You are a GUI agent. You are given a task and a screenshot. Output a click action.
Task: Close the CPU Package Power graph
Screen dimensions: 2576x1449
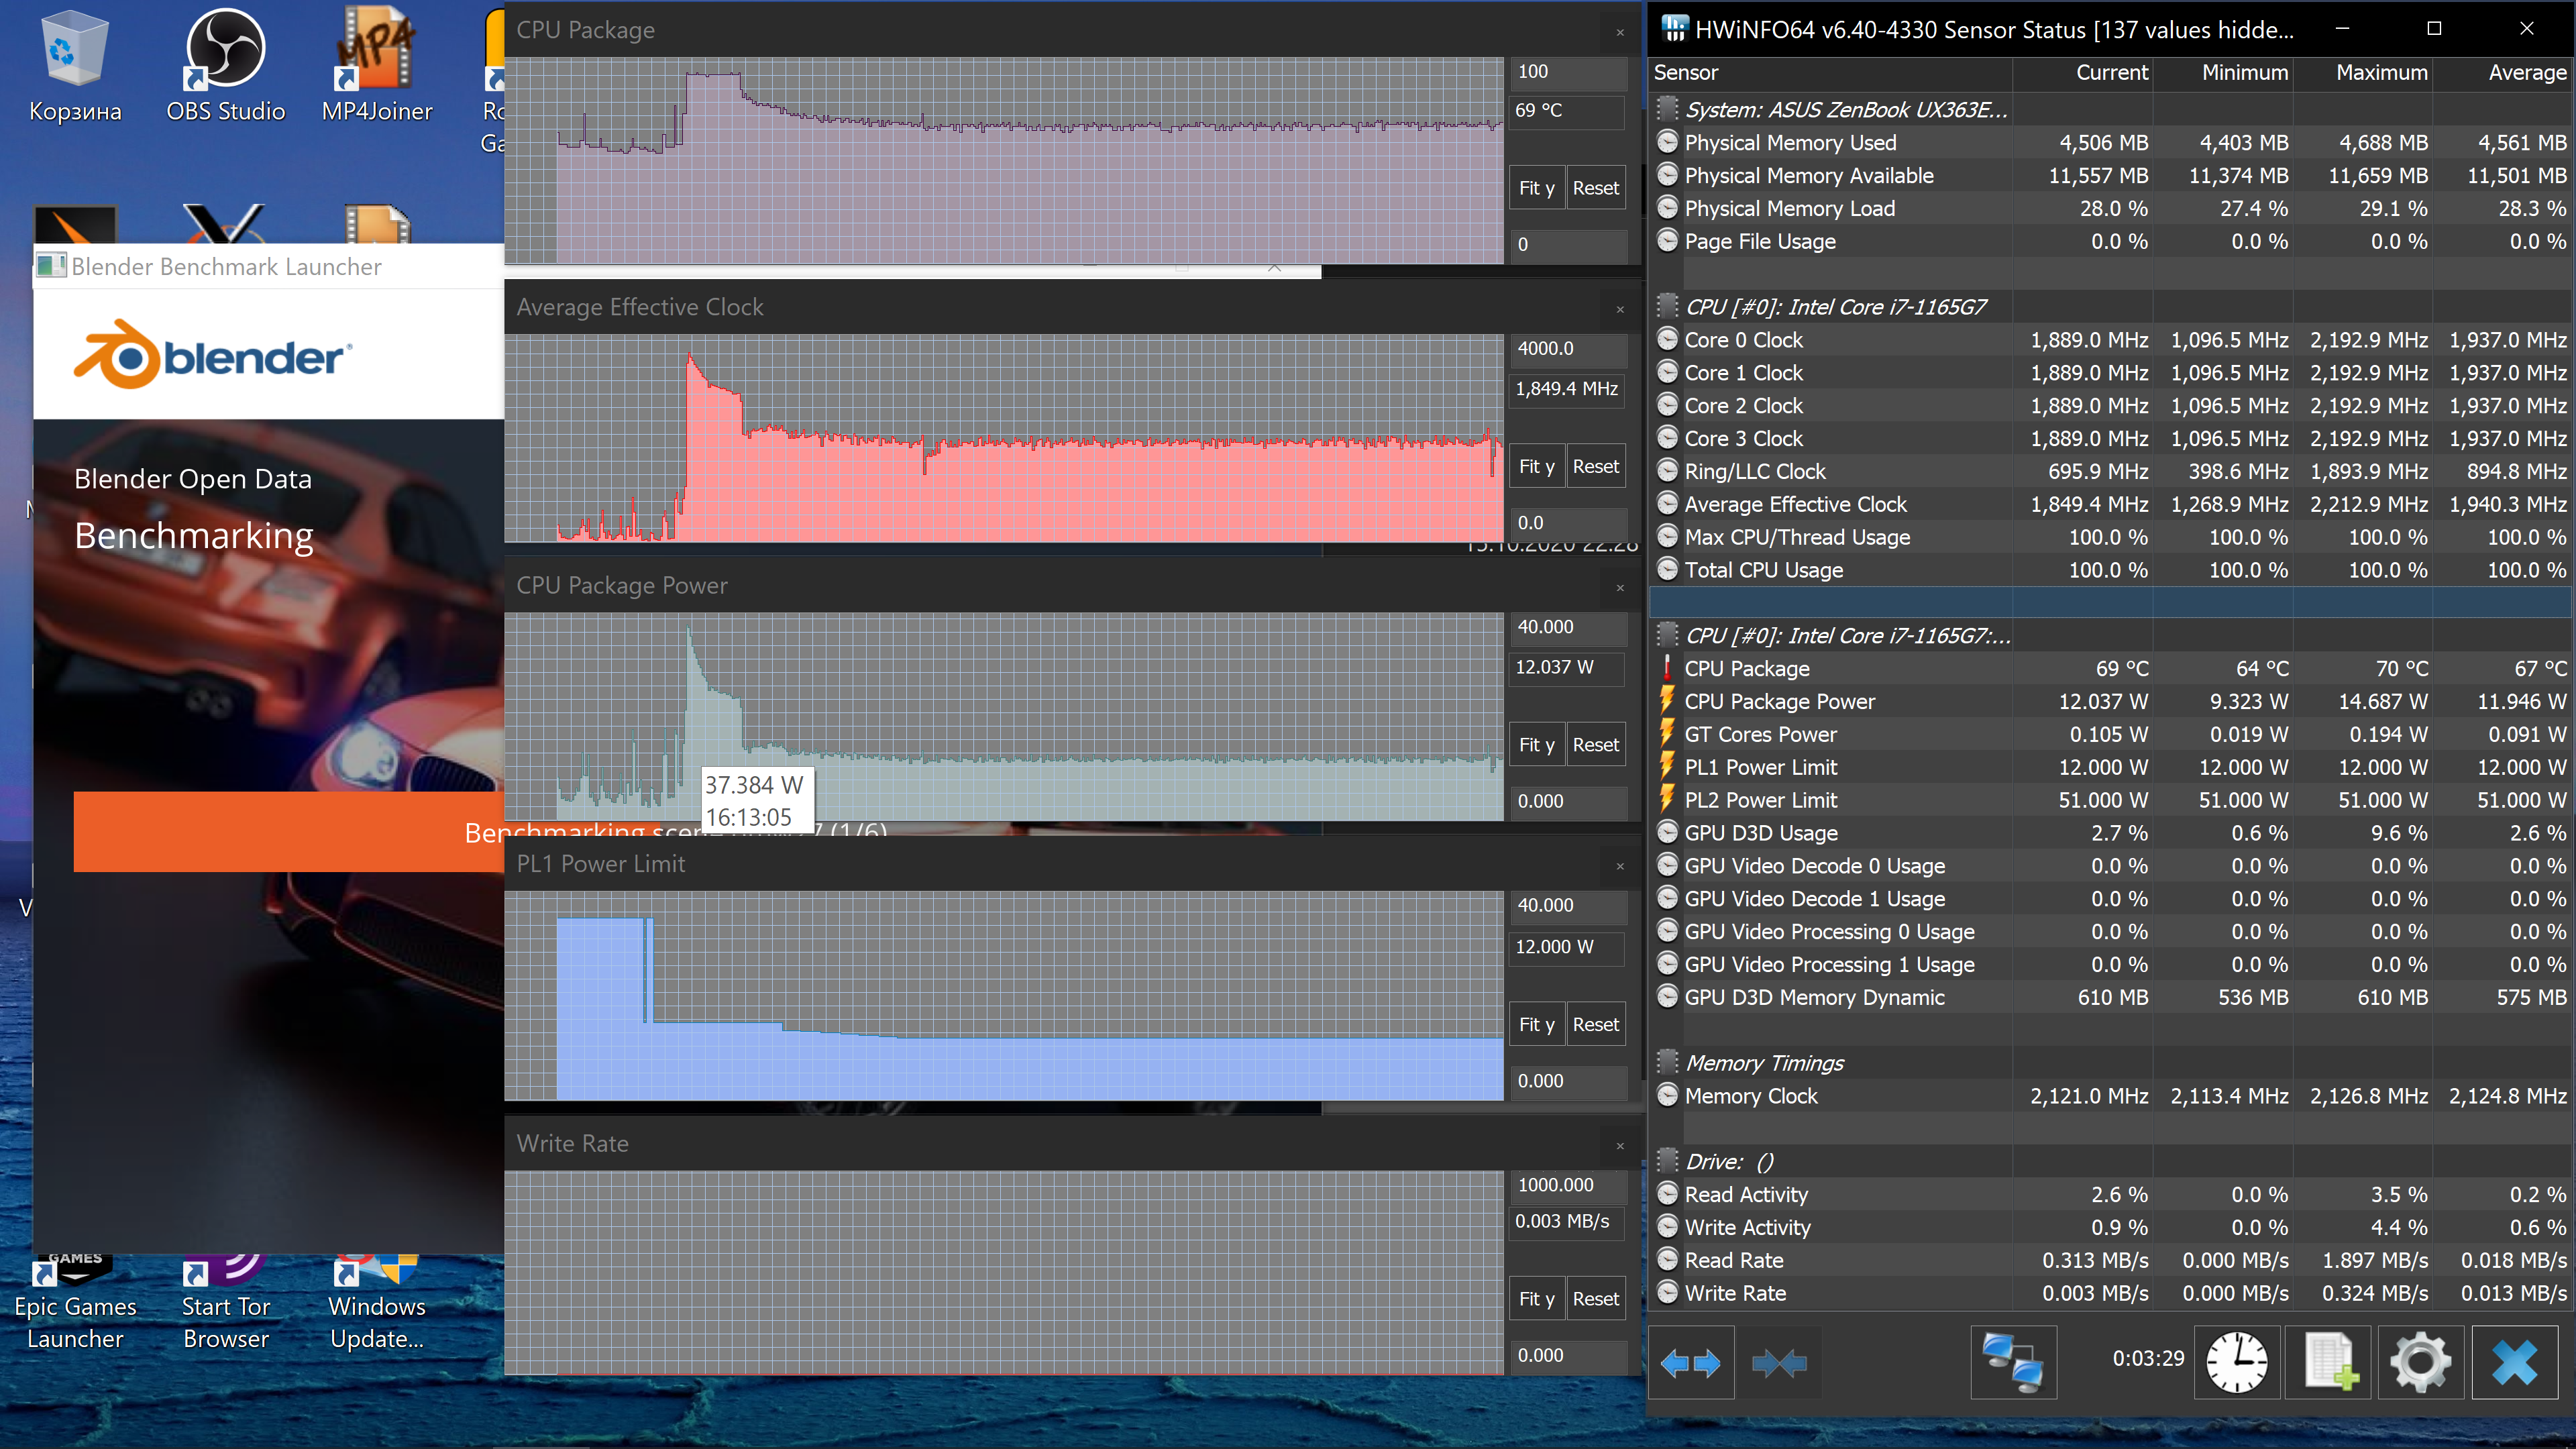point(1620,587)
